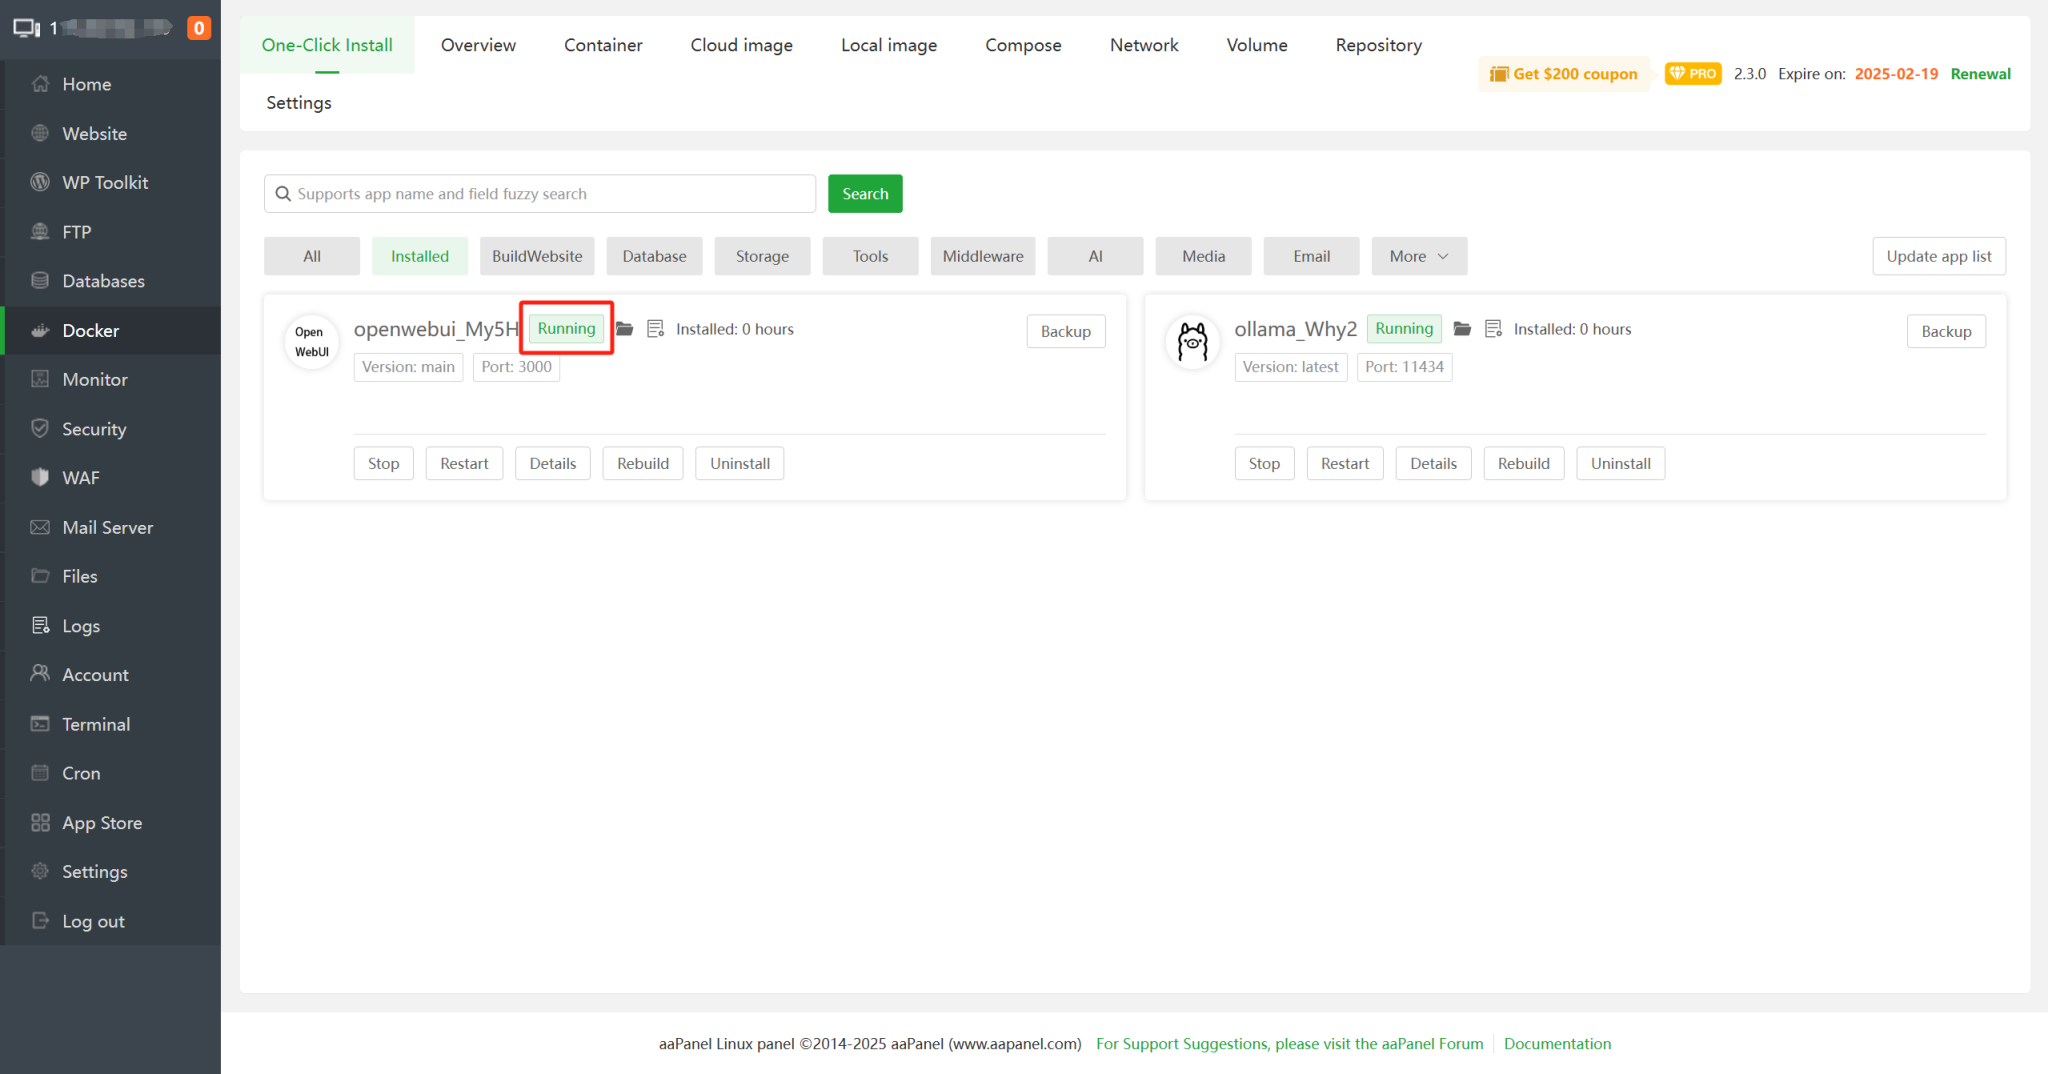Click the app fuzzy search input field
The image size is (2048, 1074).
pos(540,193)
